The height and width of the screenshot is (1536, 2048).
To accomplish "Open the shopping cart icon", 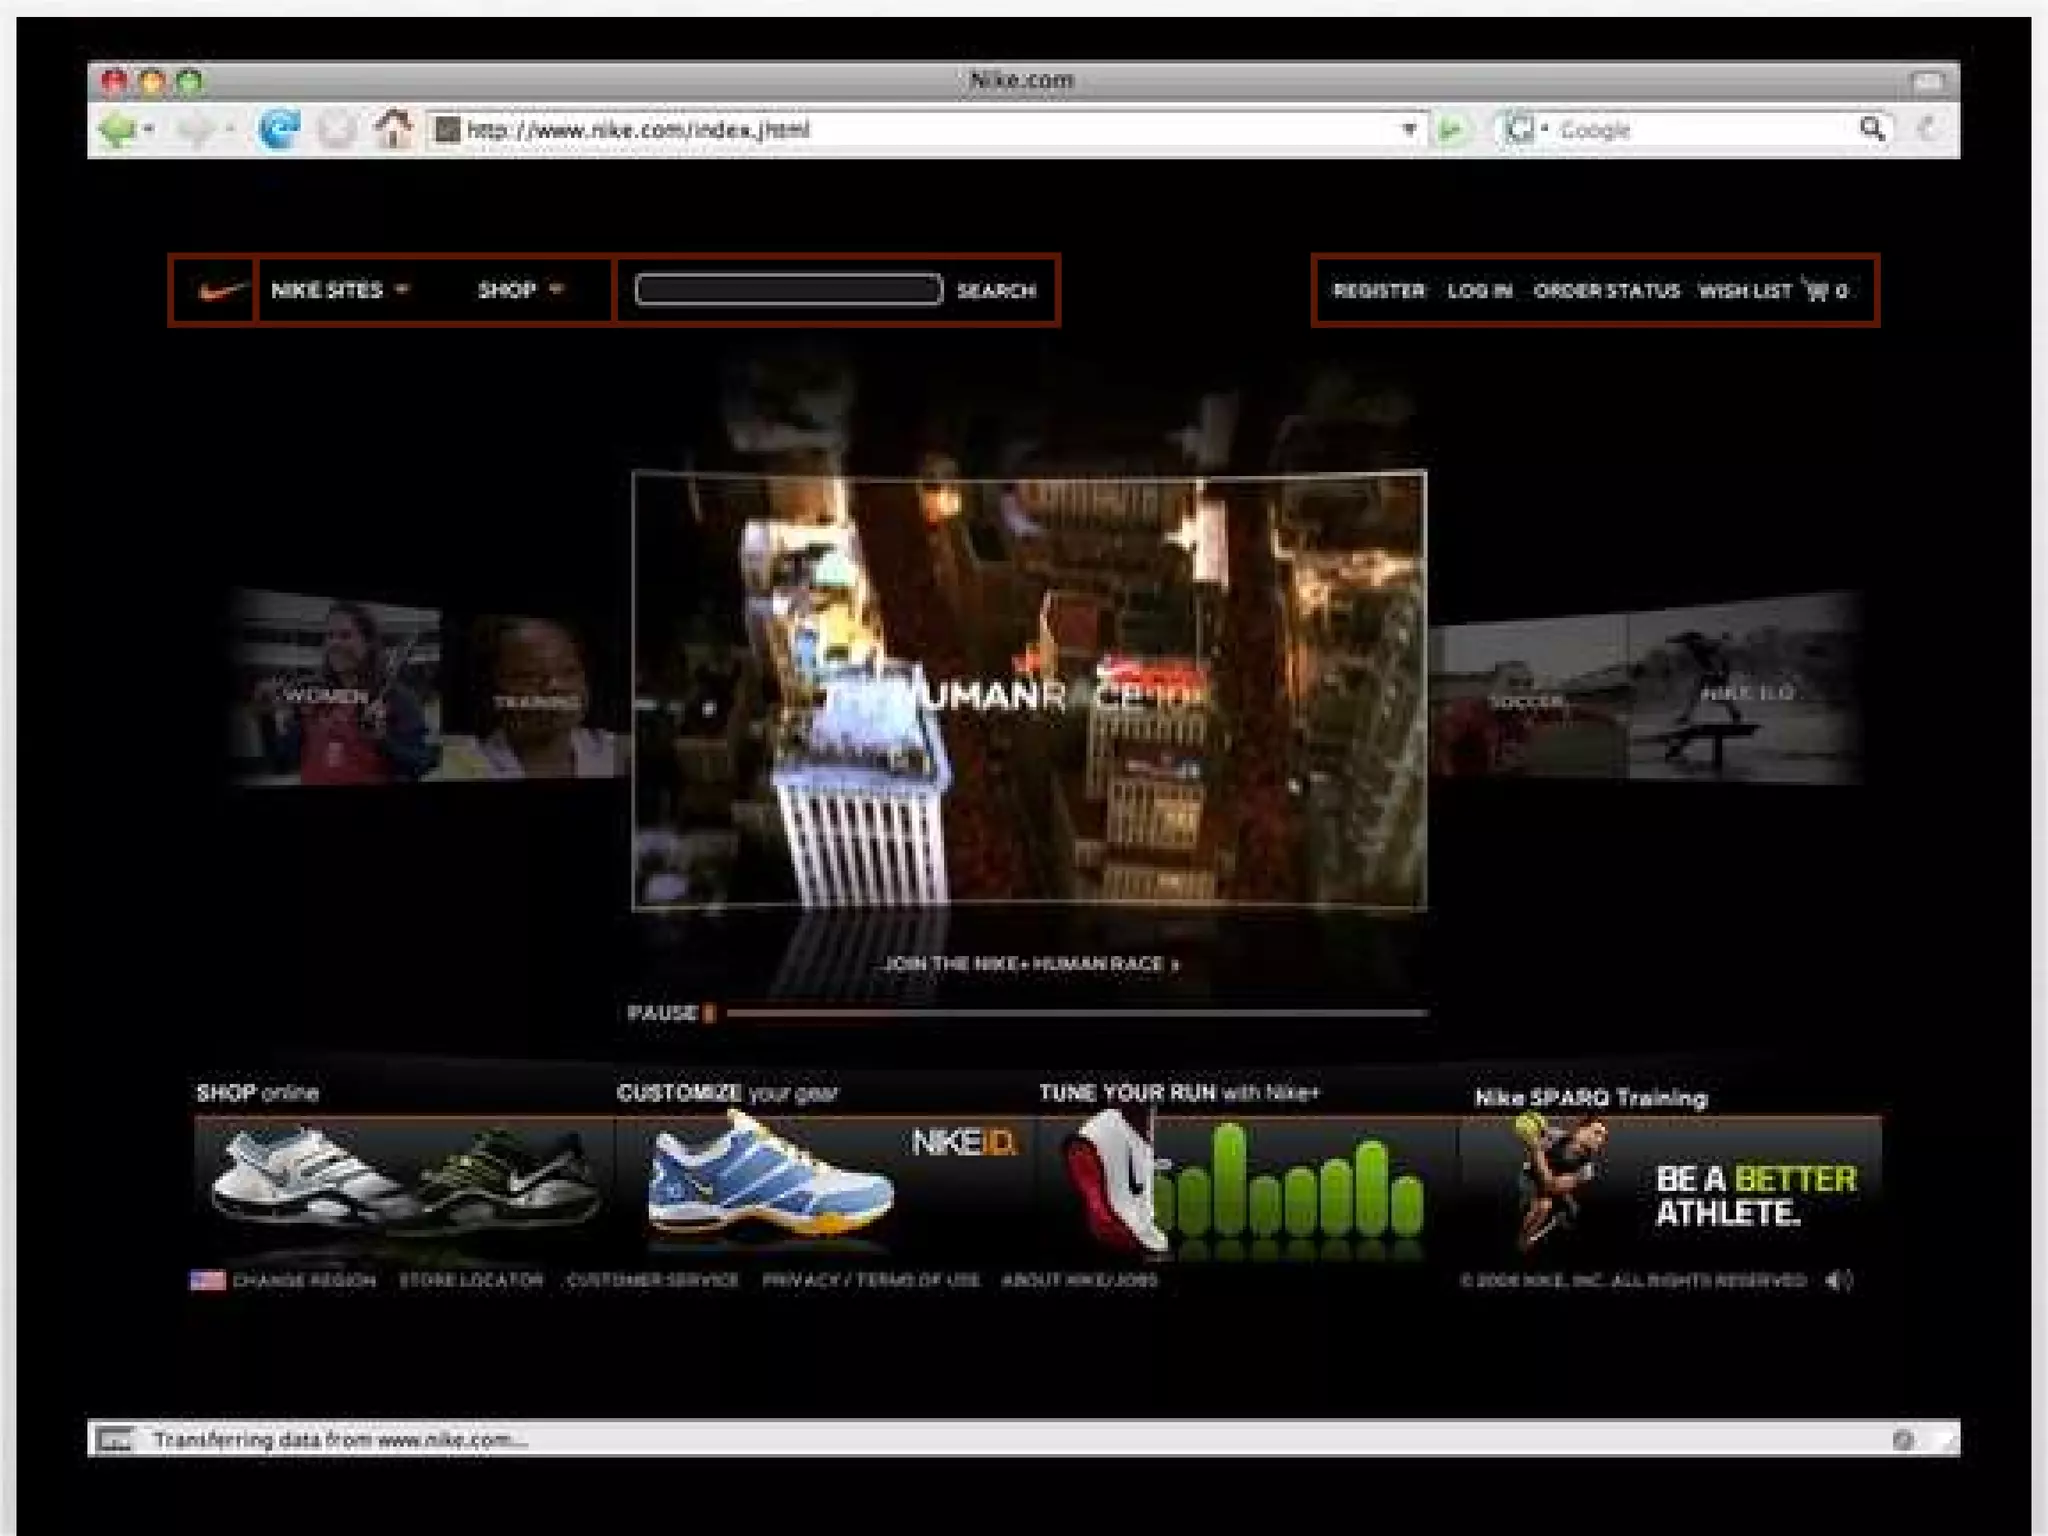I will pos(1815,290).
